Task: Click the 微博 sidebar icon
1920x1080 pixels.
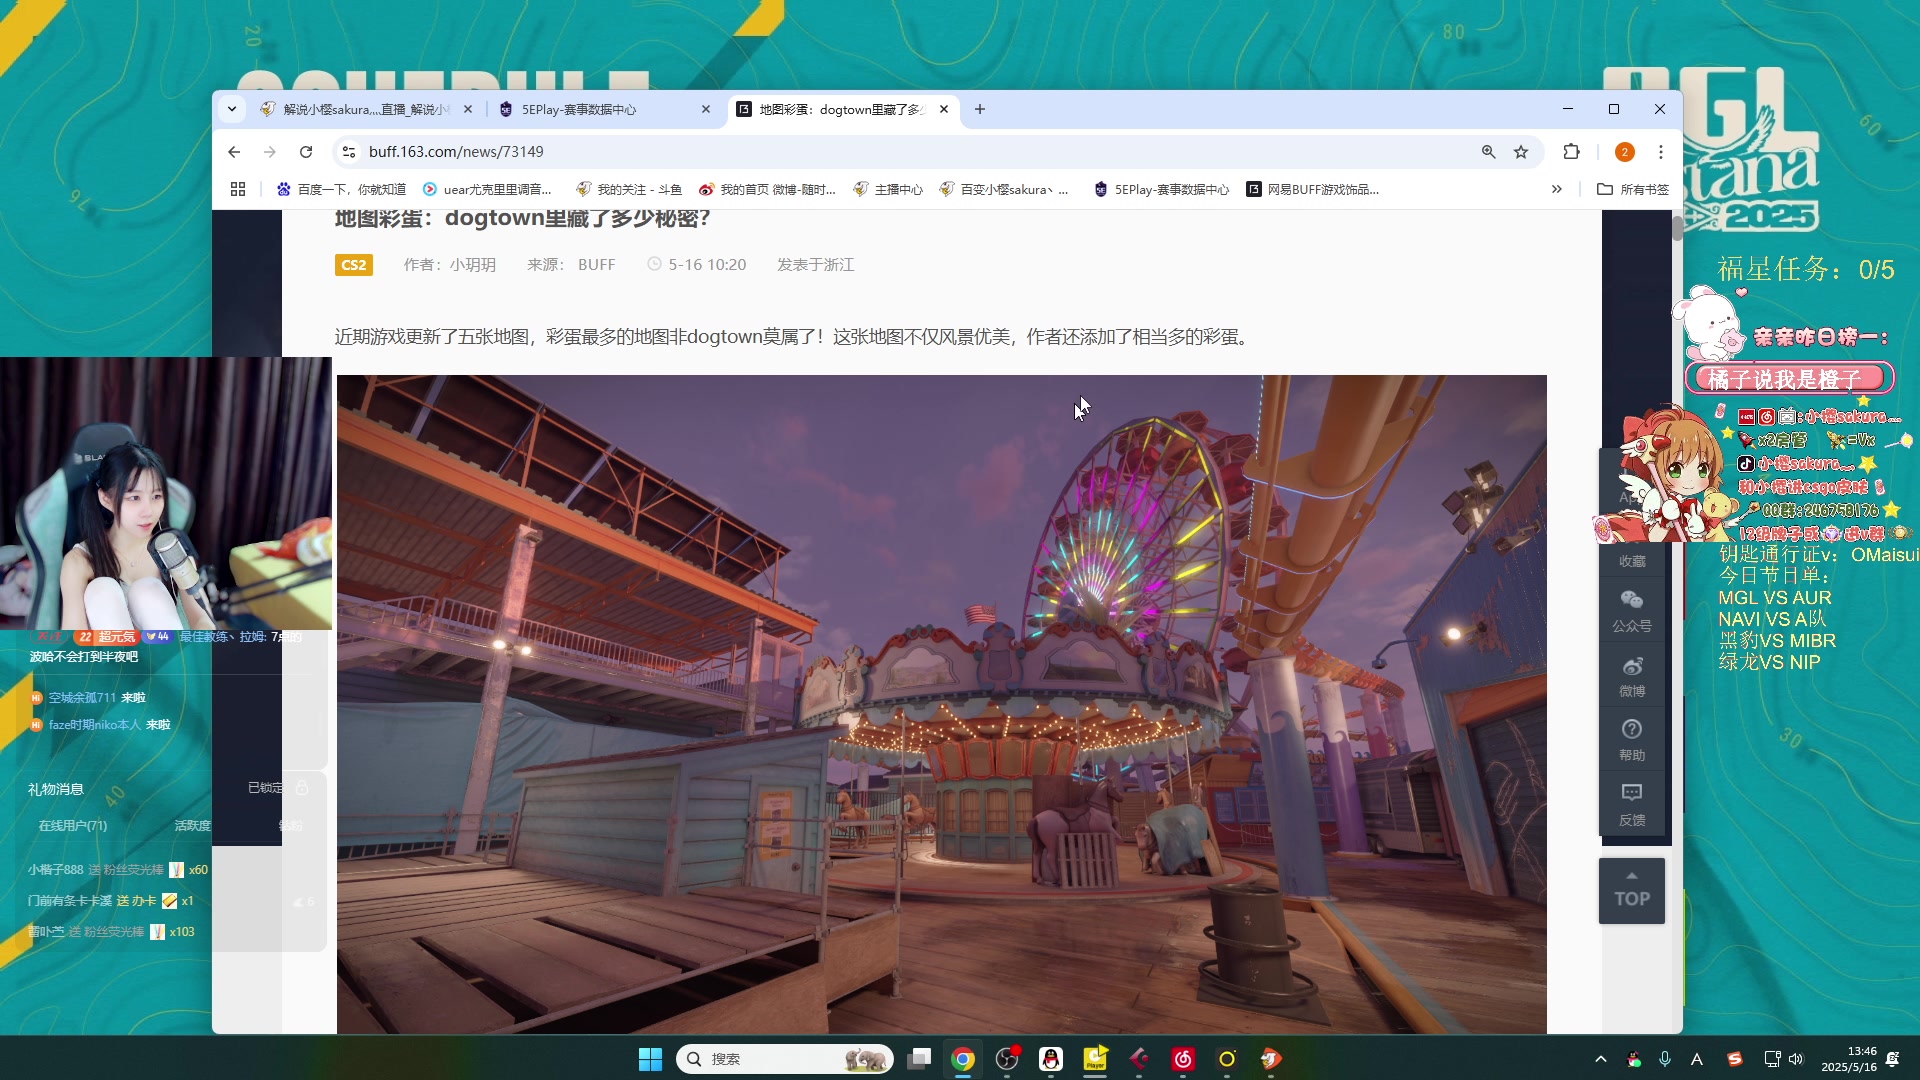Action: (x=1631, y=677)
